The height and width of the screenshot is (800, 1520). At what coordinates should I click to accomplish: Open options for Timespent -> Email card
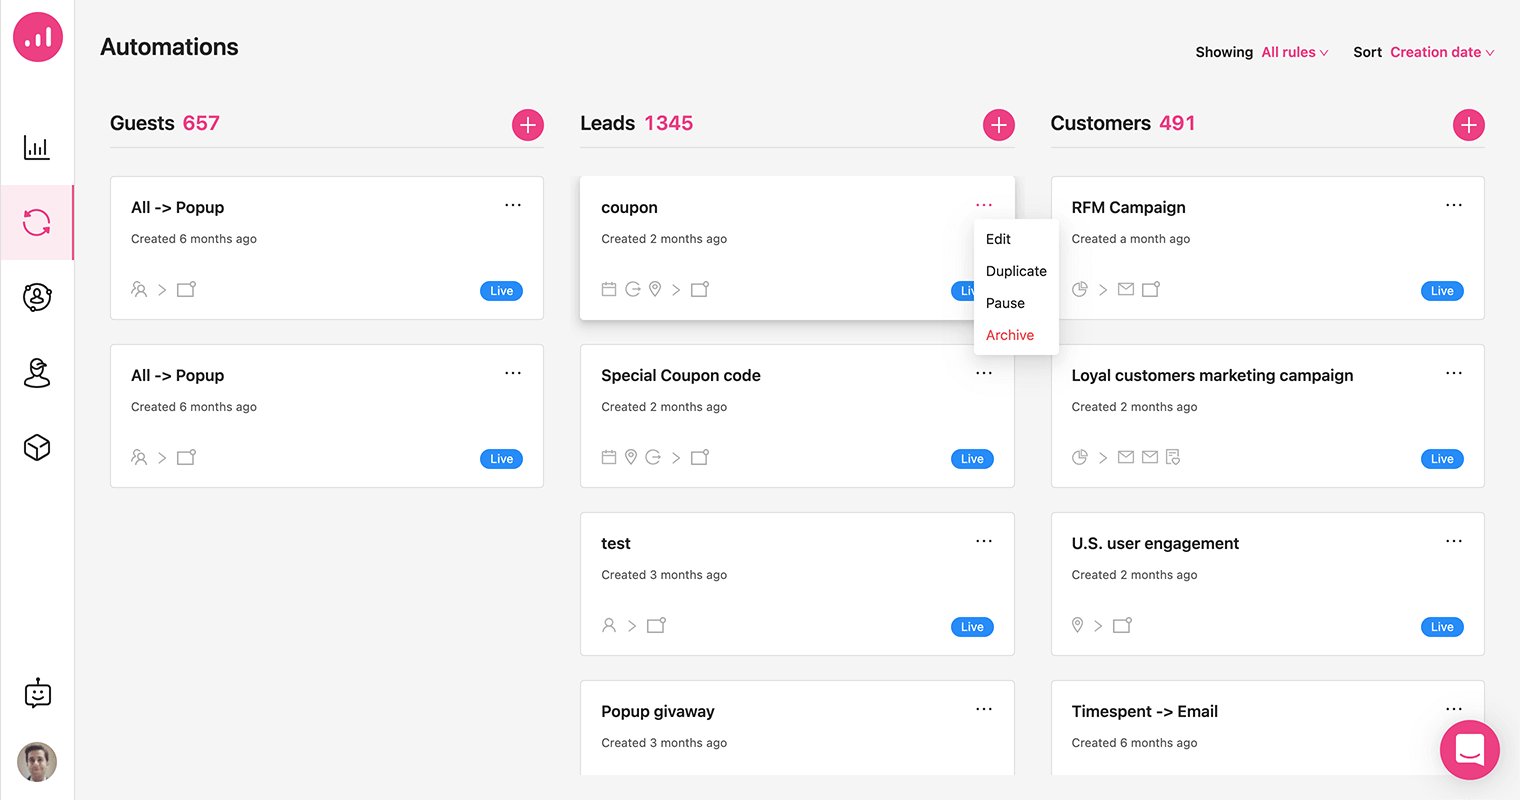click(x=1454, y=709)
